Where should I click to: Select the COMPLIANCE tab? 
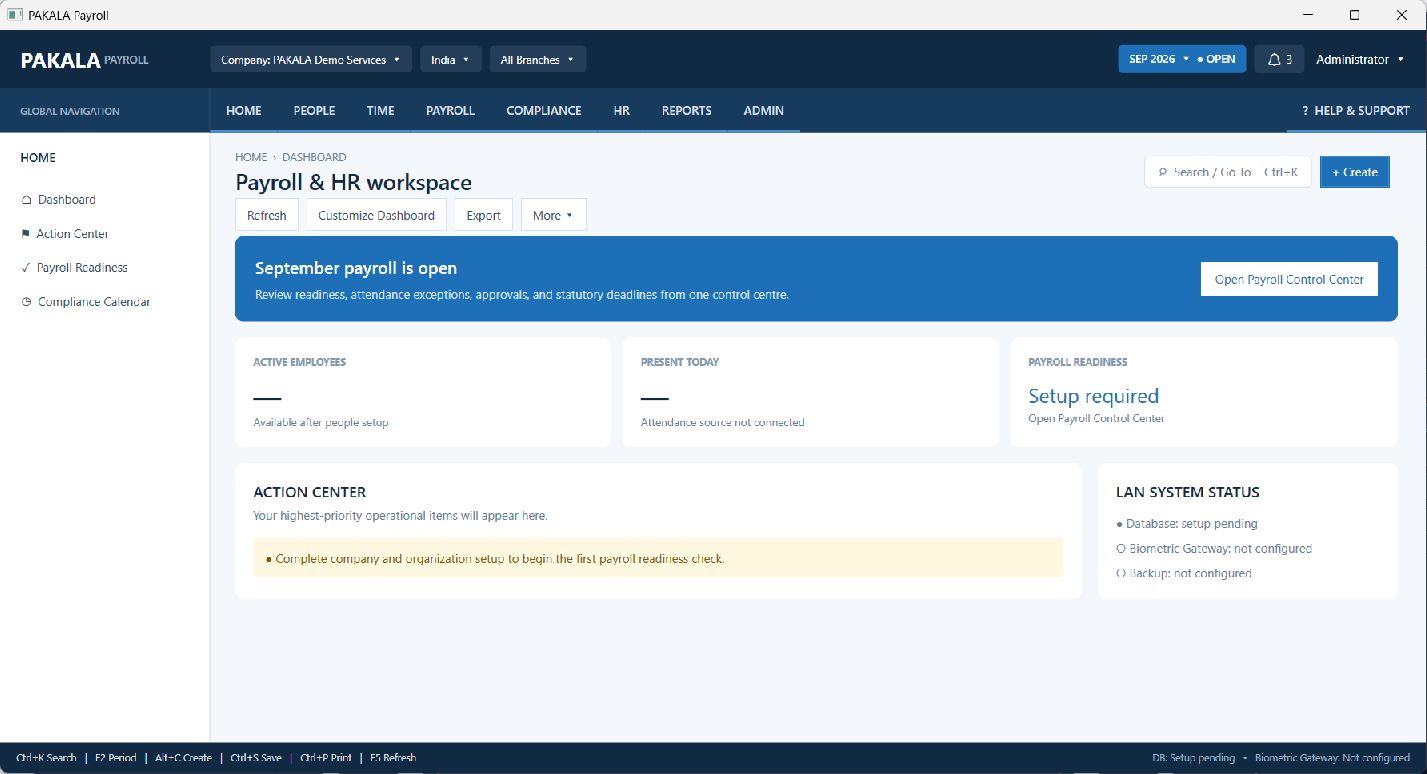click(544, 110)
